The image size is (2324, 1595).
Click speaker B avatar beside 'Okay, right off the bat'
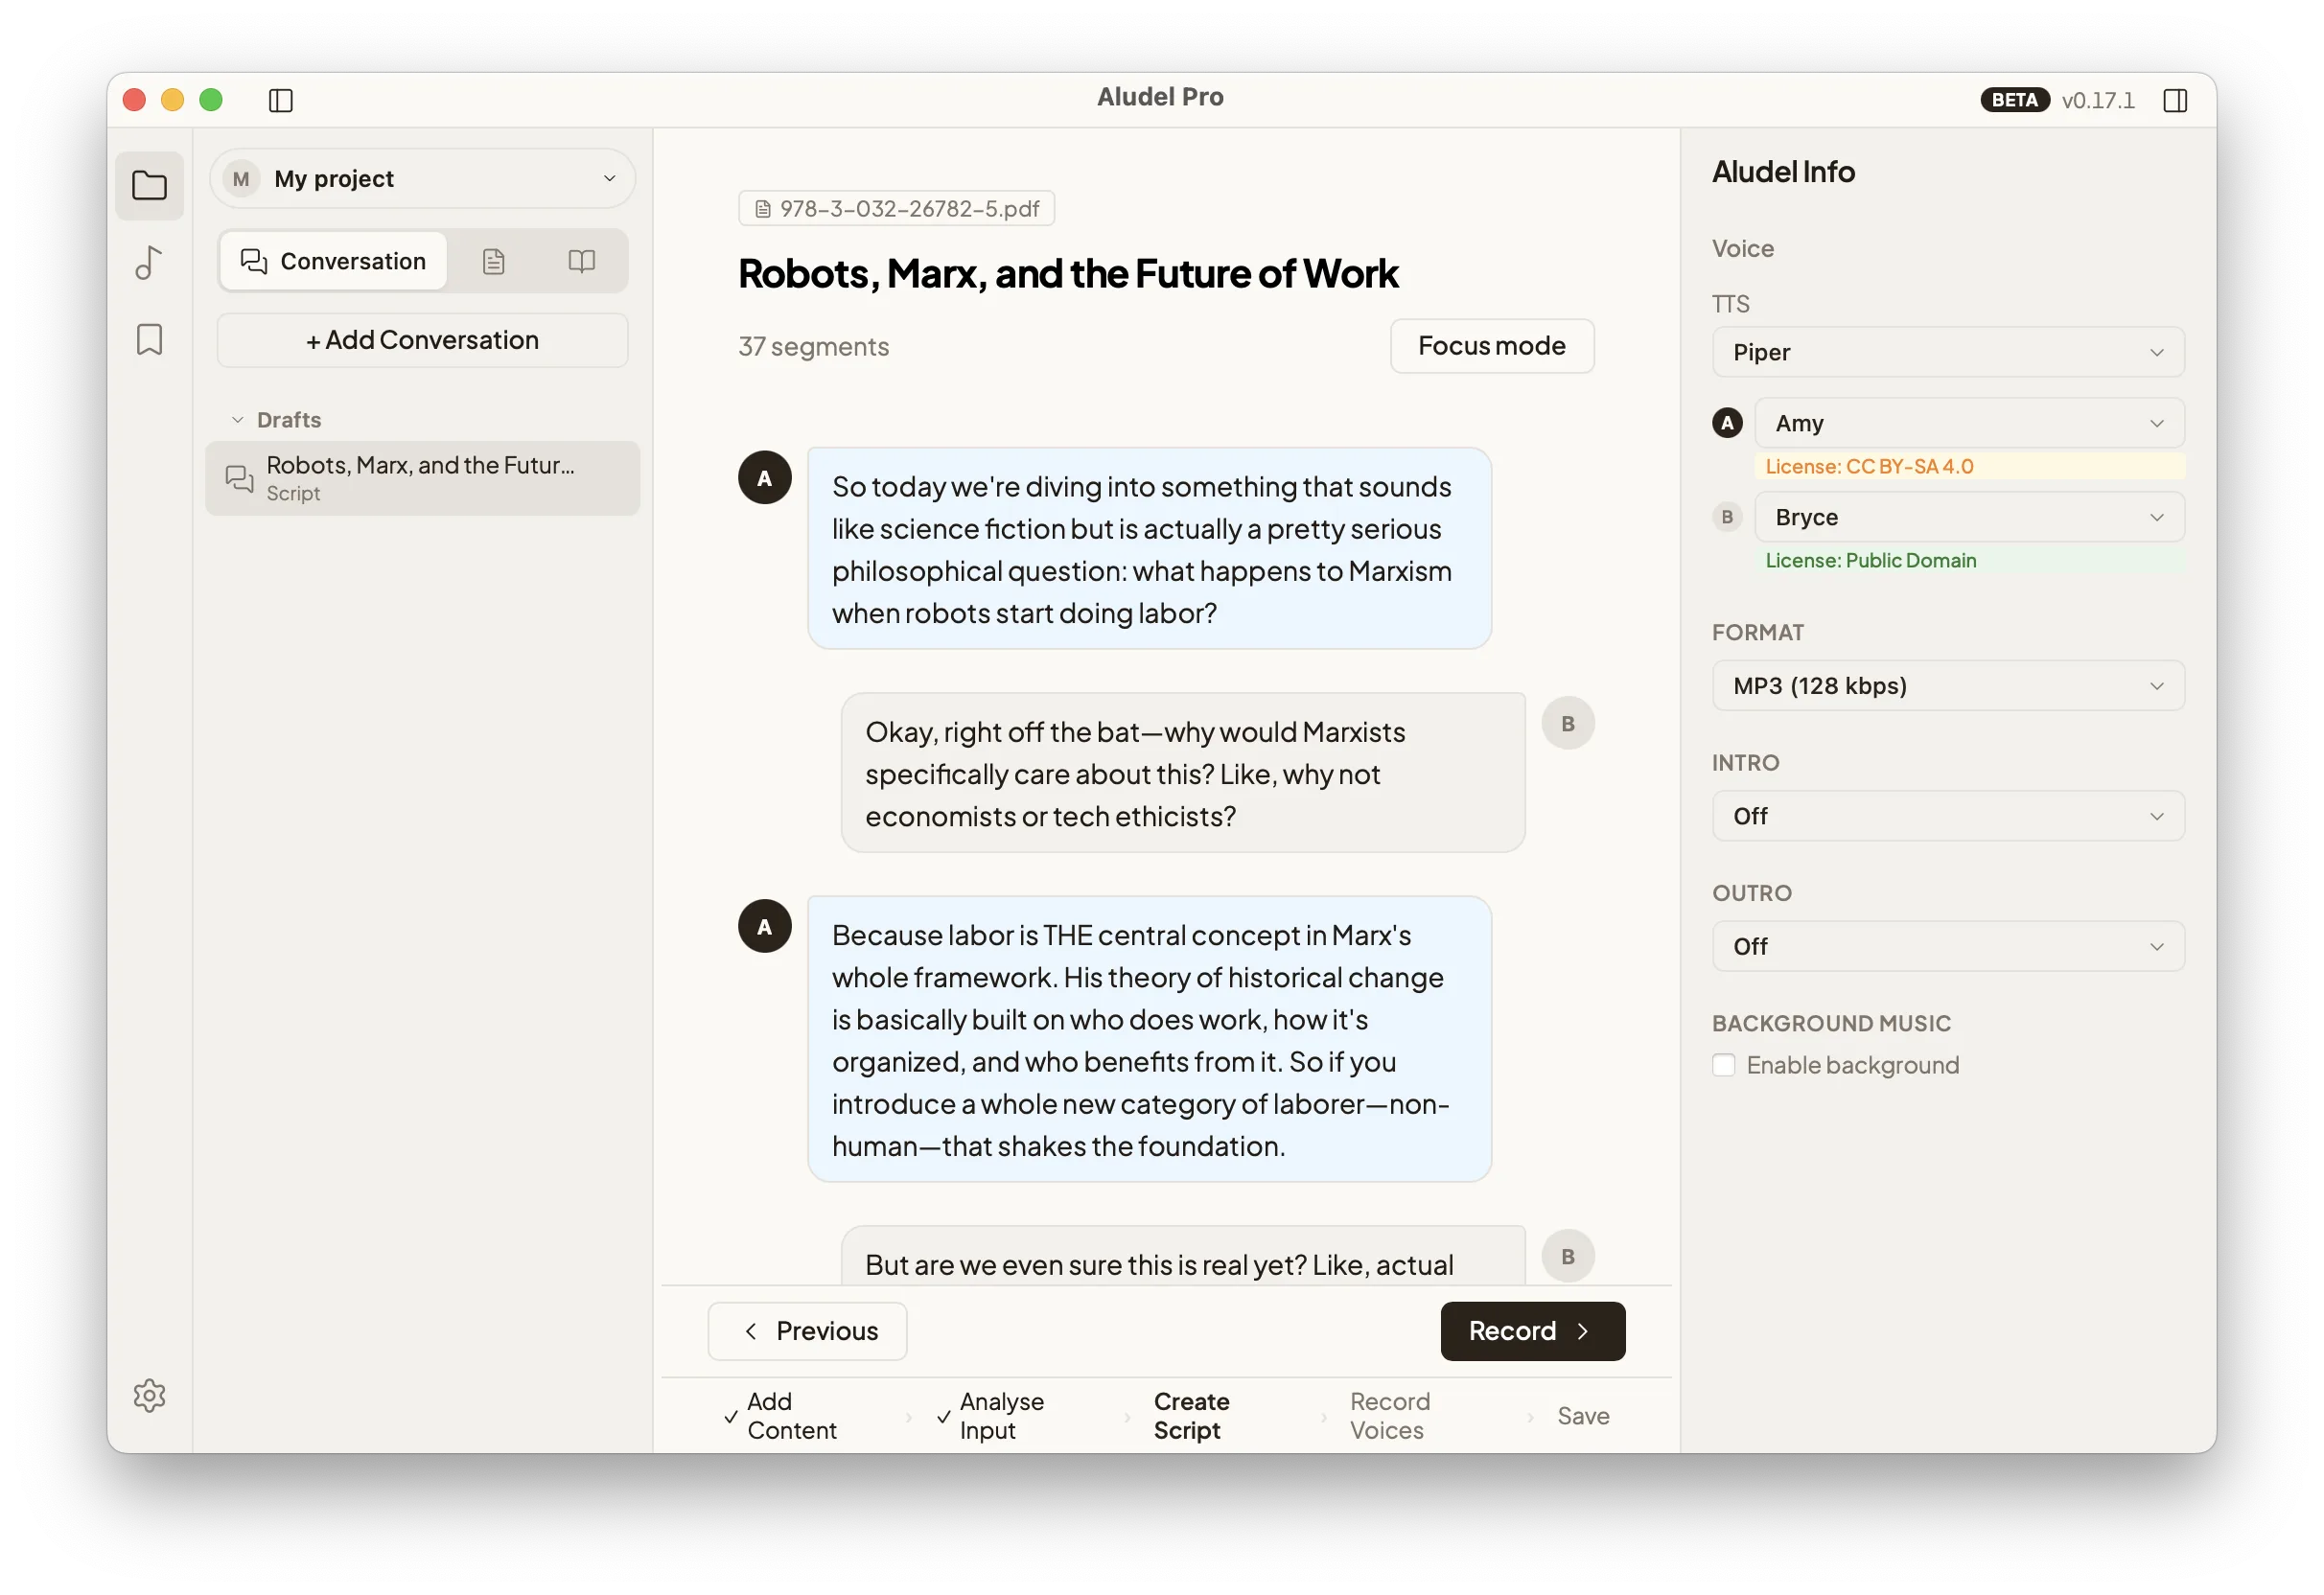[1567, 723]
